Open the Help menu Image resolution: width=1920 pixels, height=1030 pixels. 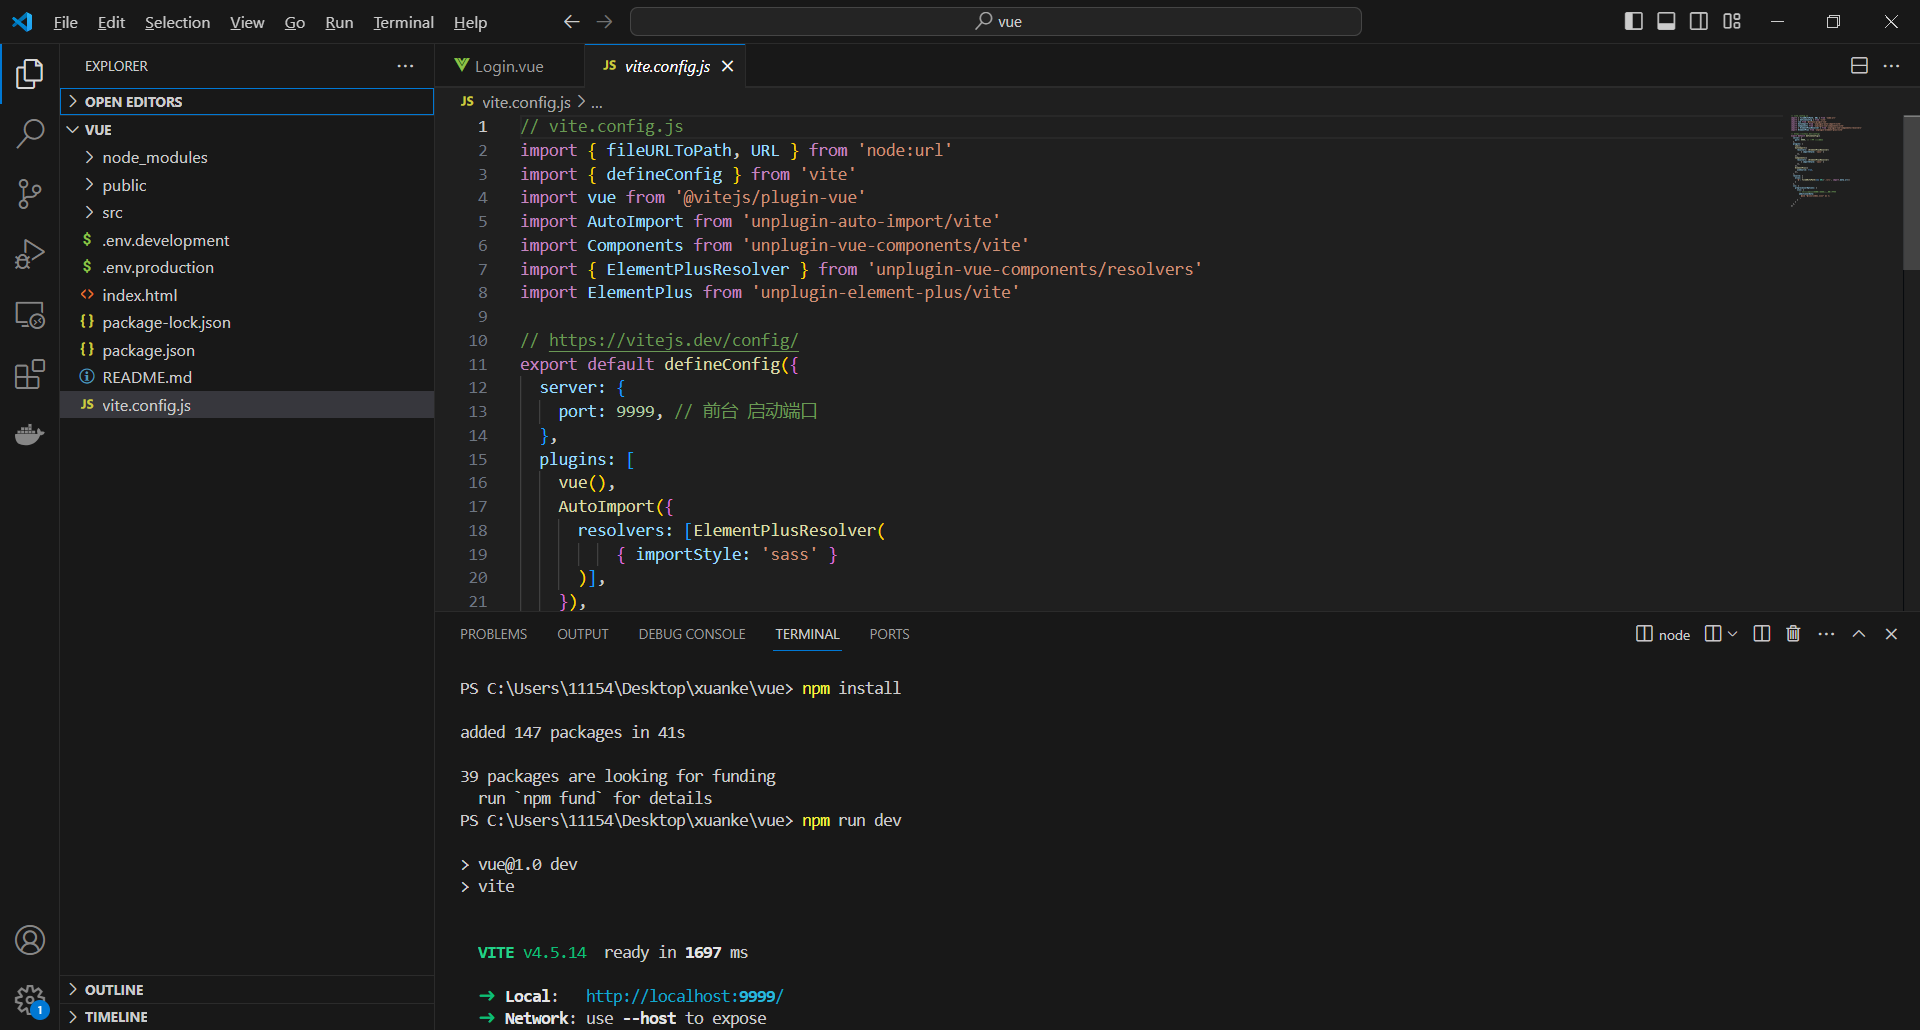pos(470,22)
